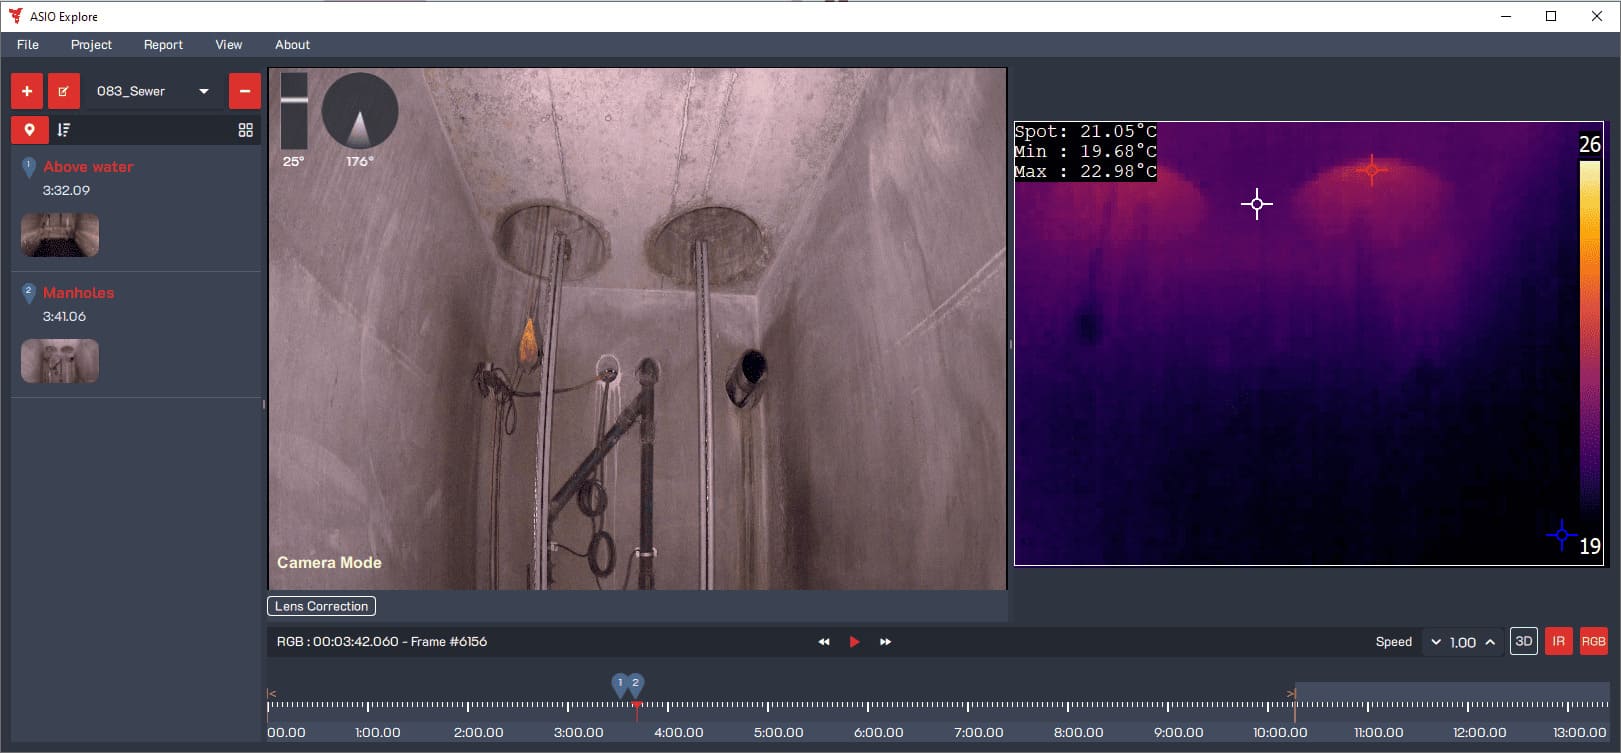The image size is (1621, 753).
Task: Decrease playback speed with down chevron
Action: (x=1436, y=642)
